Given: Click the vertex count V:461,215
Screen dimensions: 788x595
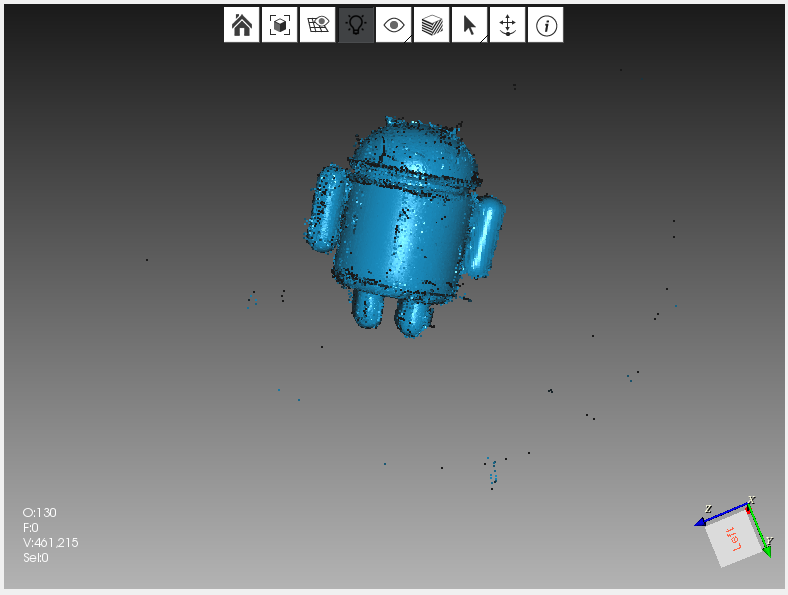Looking at the screenshot, I should (x=51, y=543).
